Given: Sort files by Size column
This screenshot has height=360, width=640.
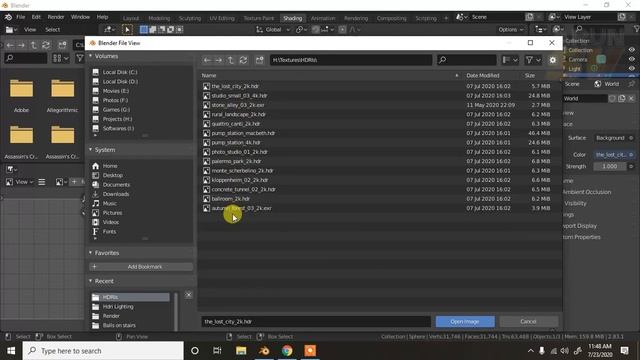Looking at the screenshot, I should click(530, 76).
